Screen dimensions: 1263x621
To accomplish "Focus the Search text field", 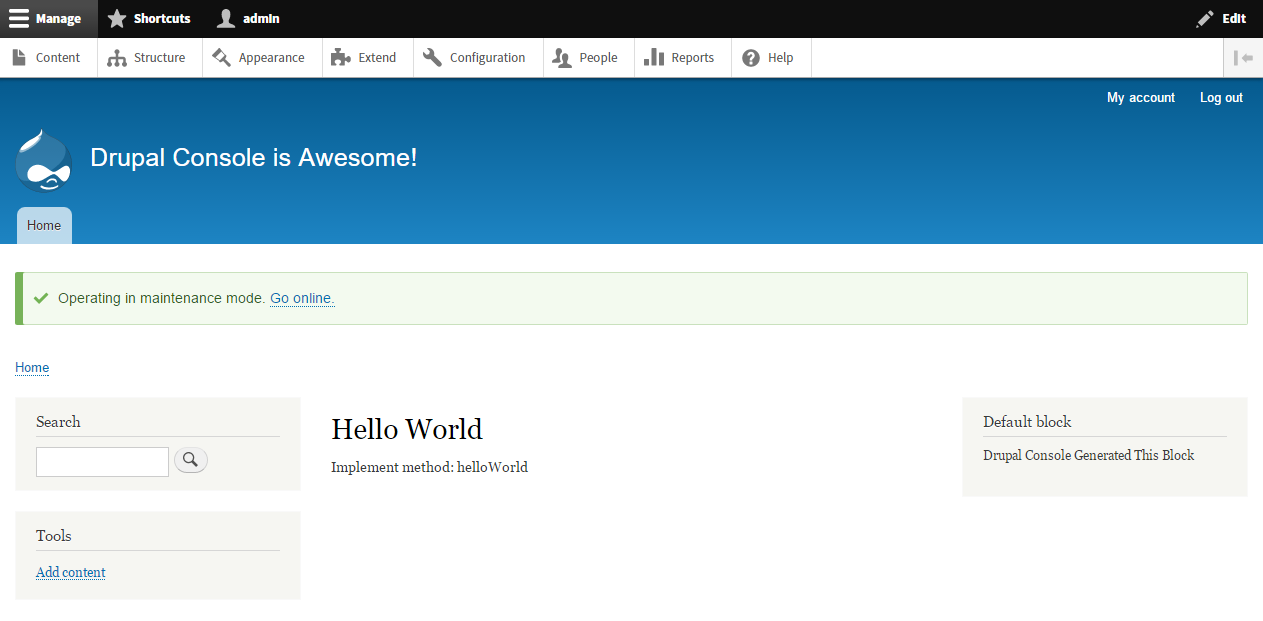I will pos(102,462).
